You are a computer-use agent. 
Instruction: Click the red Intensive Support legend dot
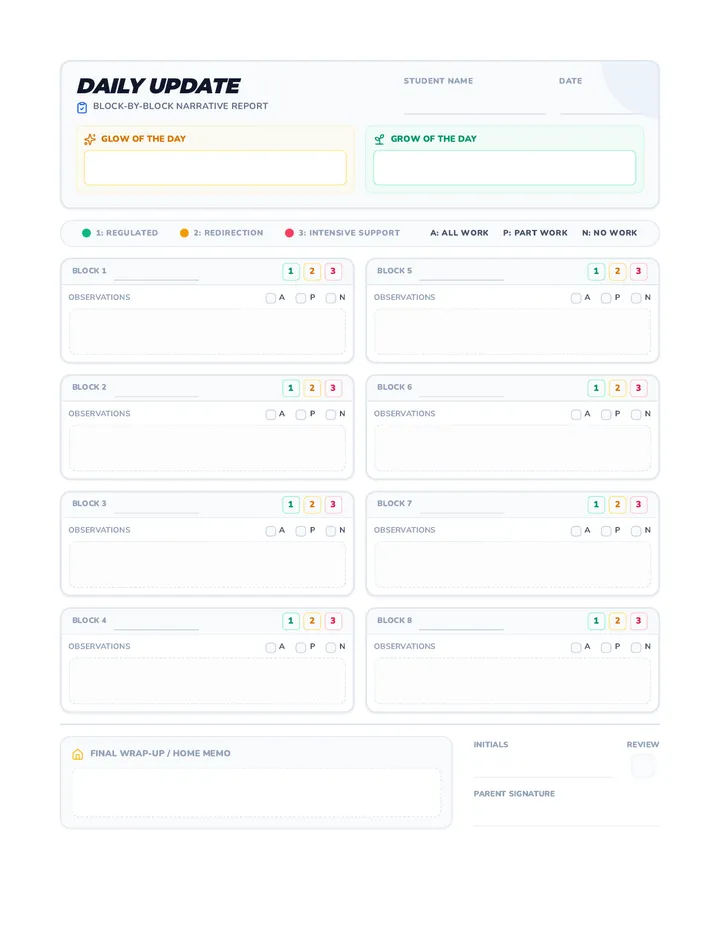pyautogui.click(x=289, y=233)
